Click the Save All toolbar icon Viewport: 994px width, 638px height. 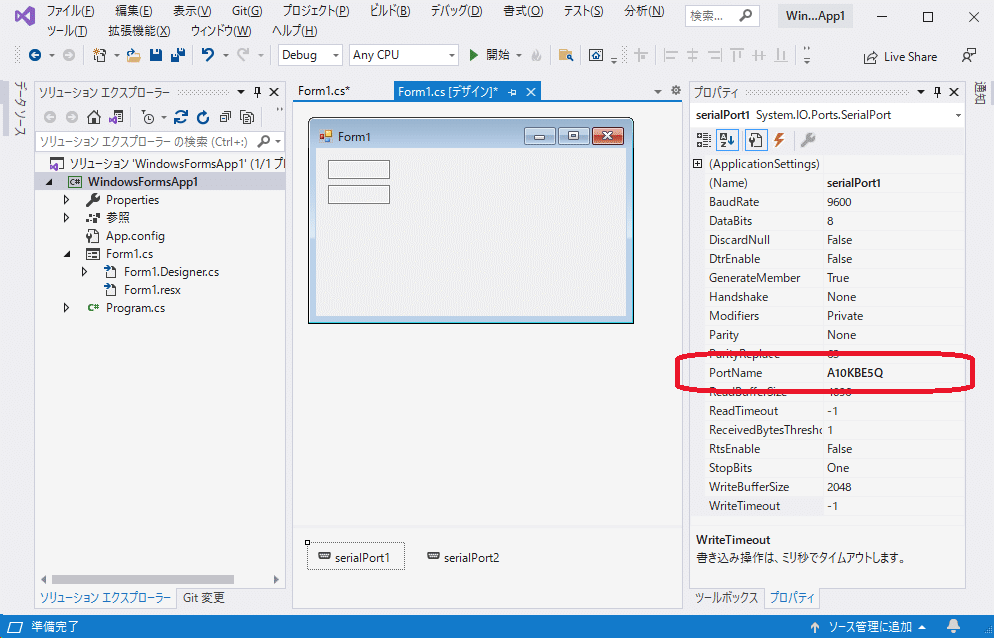178,55
